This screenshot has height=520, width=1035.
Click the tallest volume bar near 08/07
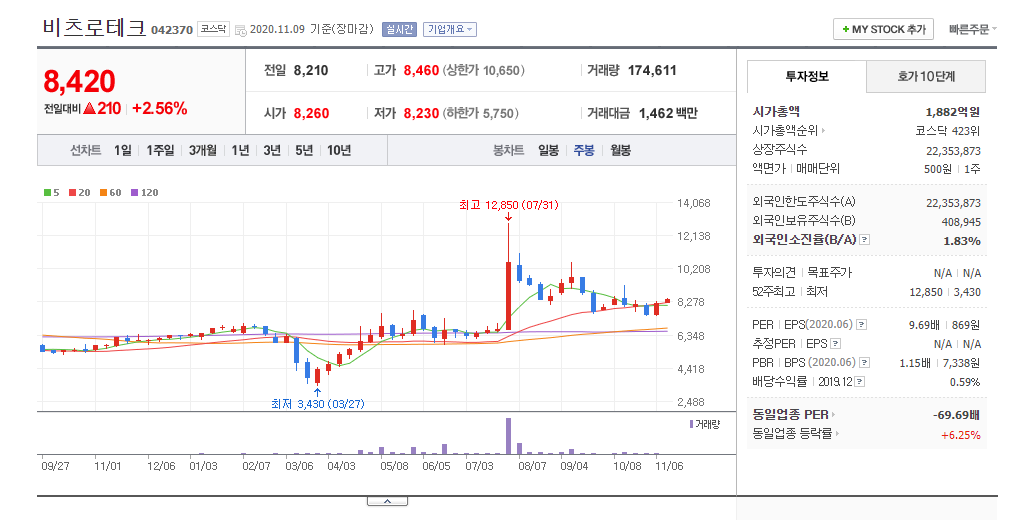pos(508,436)
